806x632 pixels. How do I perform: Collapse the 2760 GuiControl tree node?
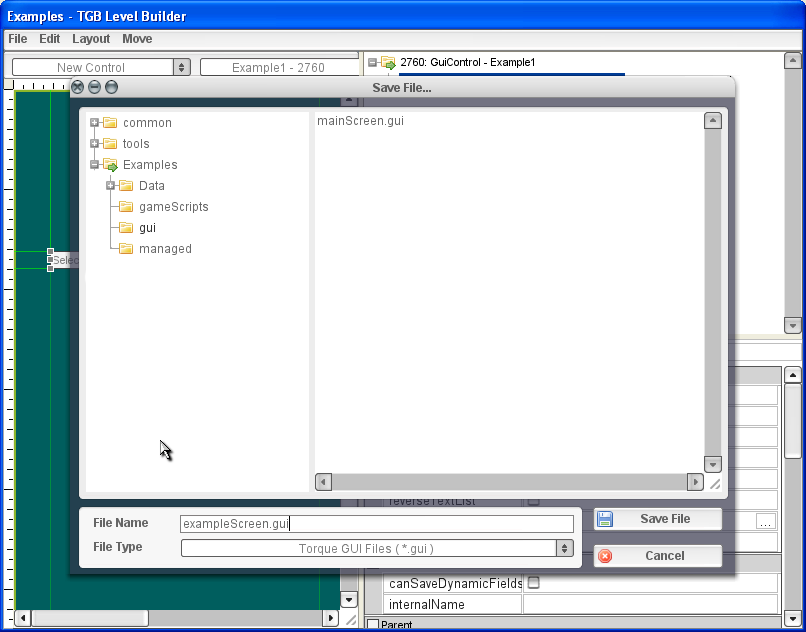372,62
